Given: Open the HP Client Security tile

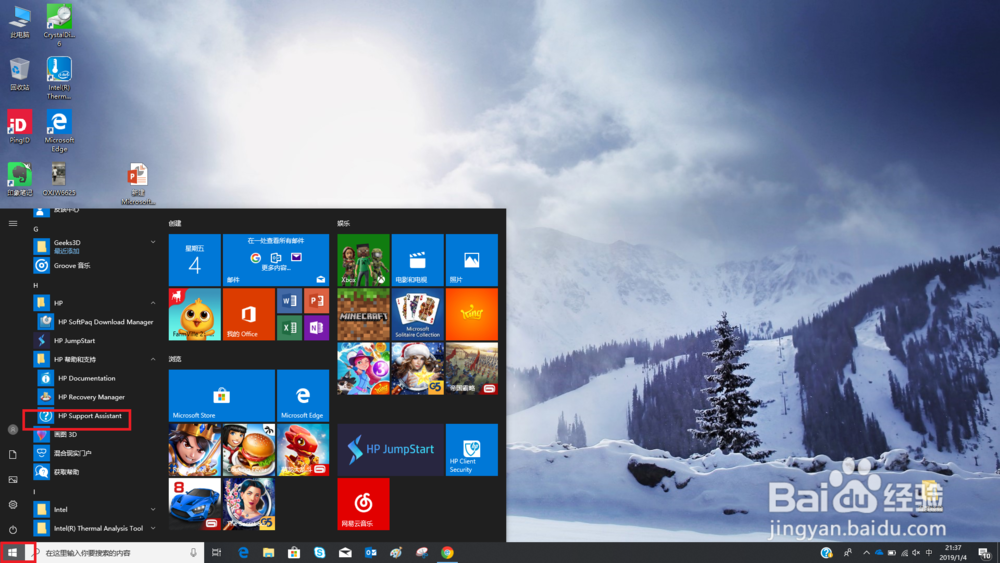Looking at the screenshot, I should click(472, 450).
